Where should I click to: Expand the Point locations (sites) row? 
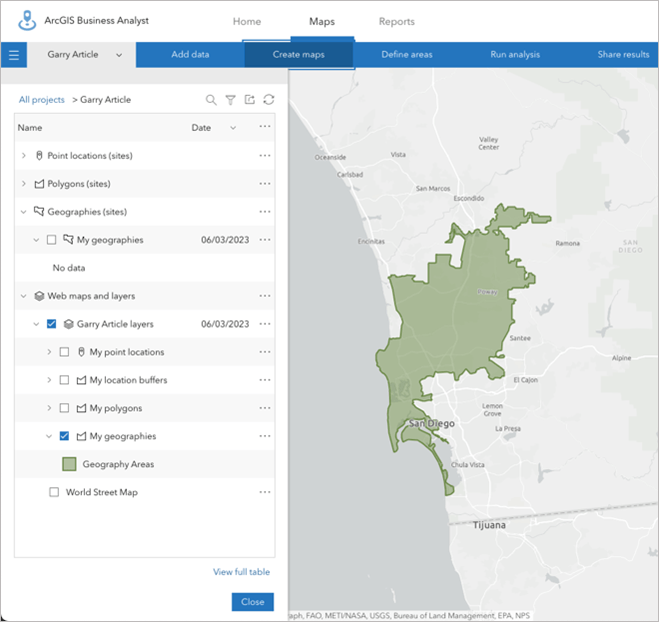coord(24,156)
